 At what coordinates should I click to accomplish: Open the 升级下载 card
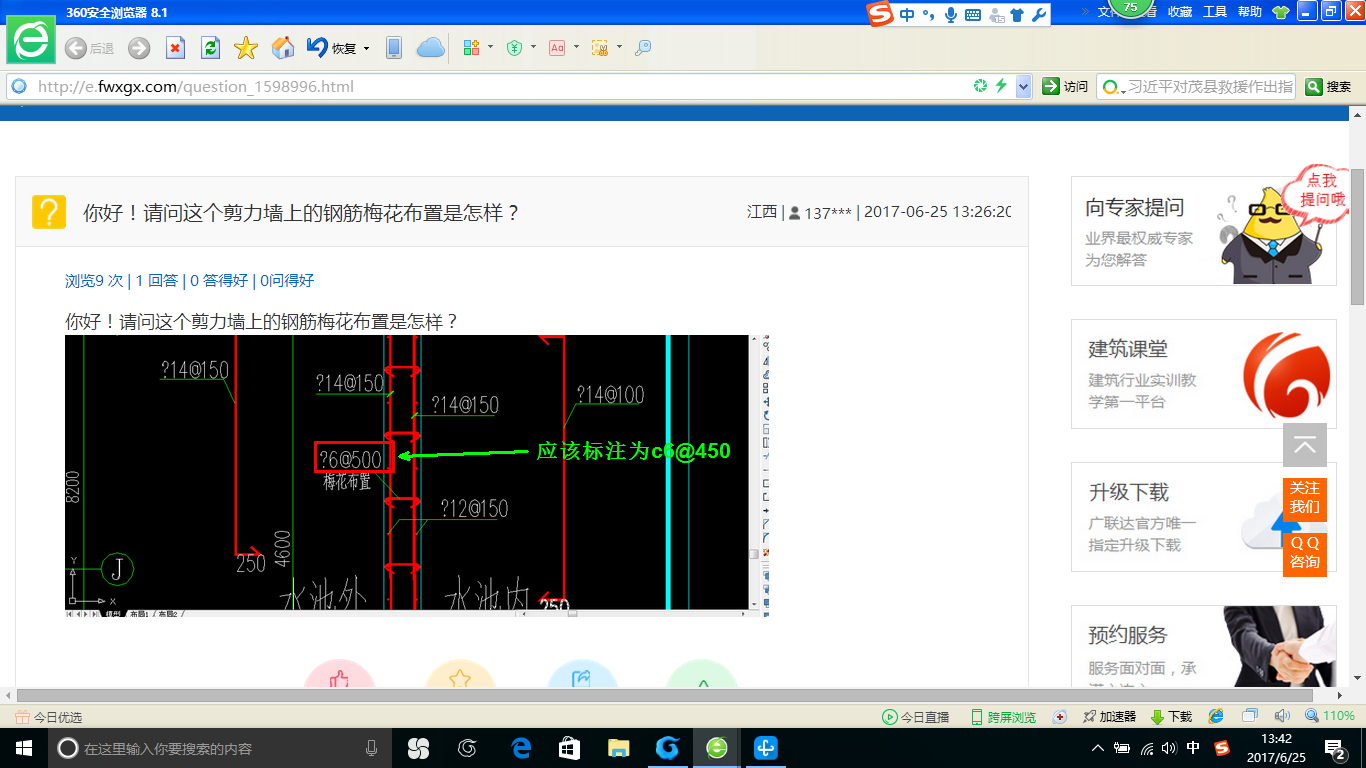(x=1204, y=517)
